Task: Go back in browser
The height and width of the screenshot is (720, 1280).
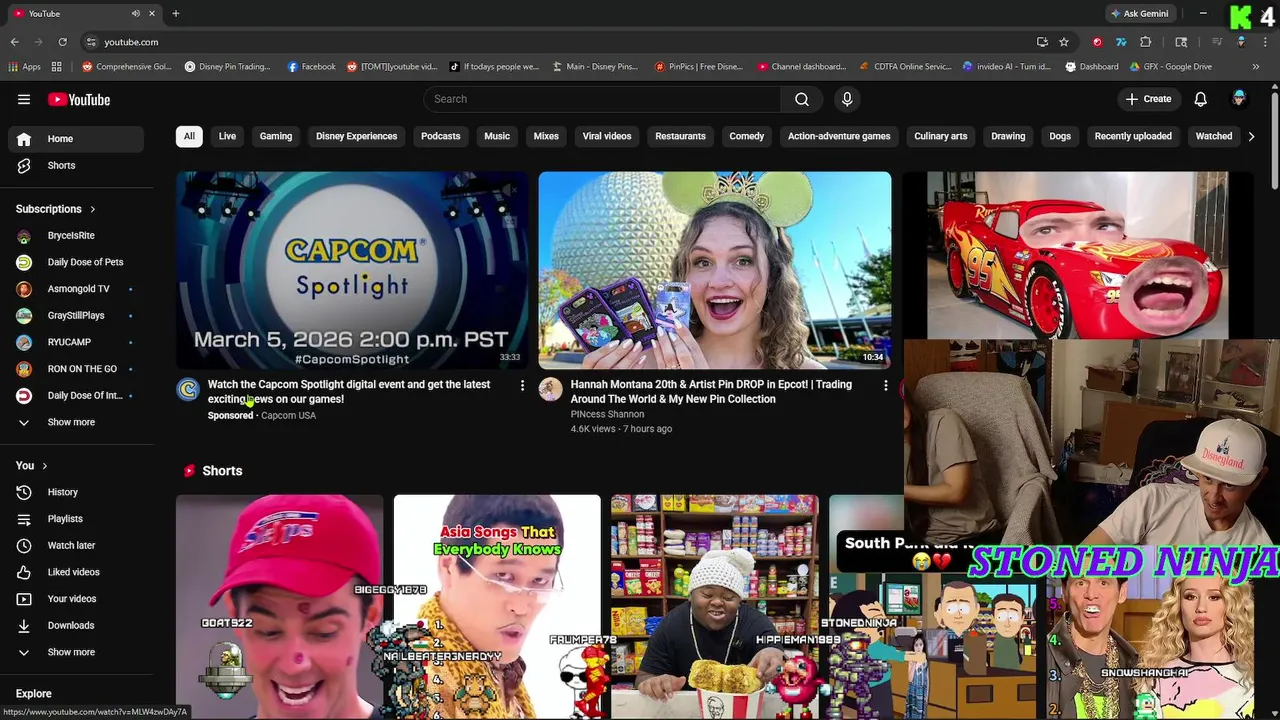Action: pyautogui.click(x=14, y=42)
